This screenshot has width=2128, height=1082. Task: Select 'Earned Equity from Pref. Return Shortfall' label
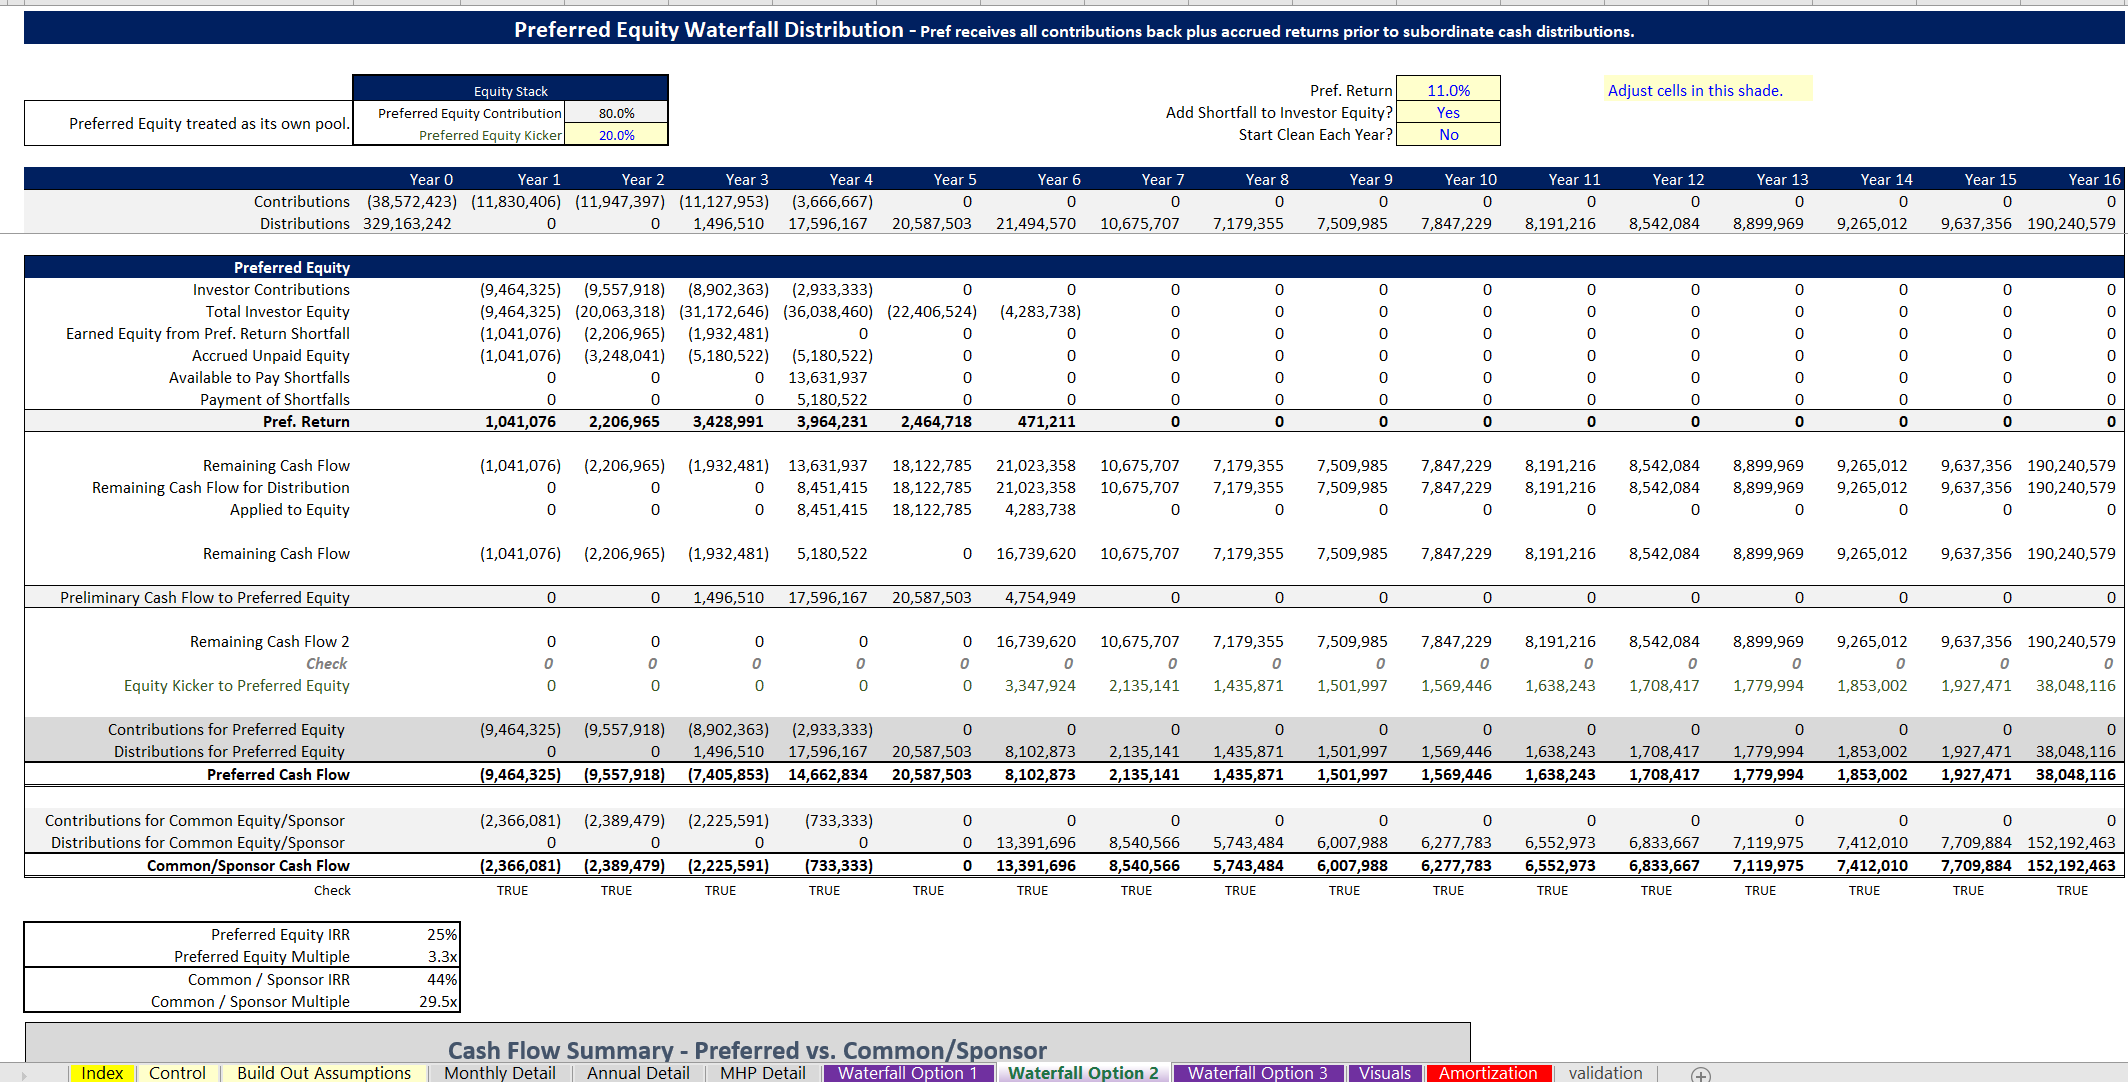208,333
